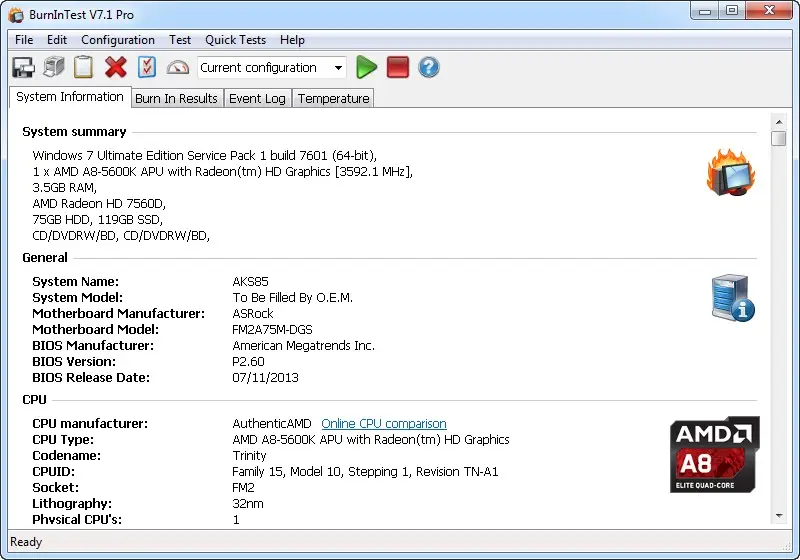
Task: Click the BIOS release date 07/11/2013
Action: pos(265,378)
